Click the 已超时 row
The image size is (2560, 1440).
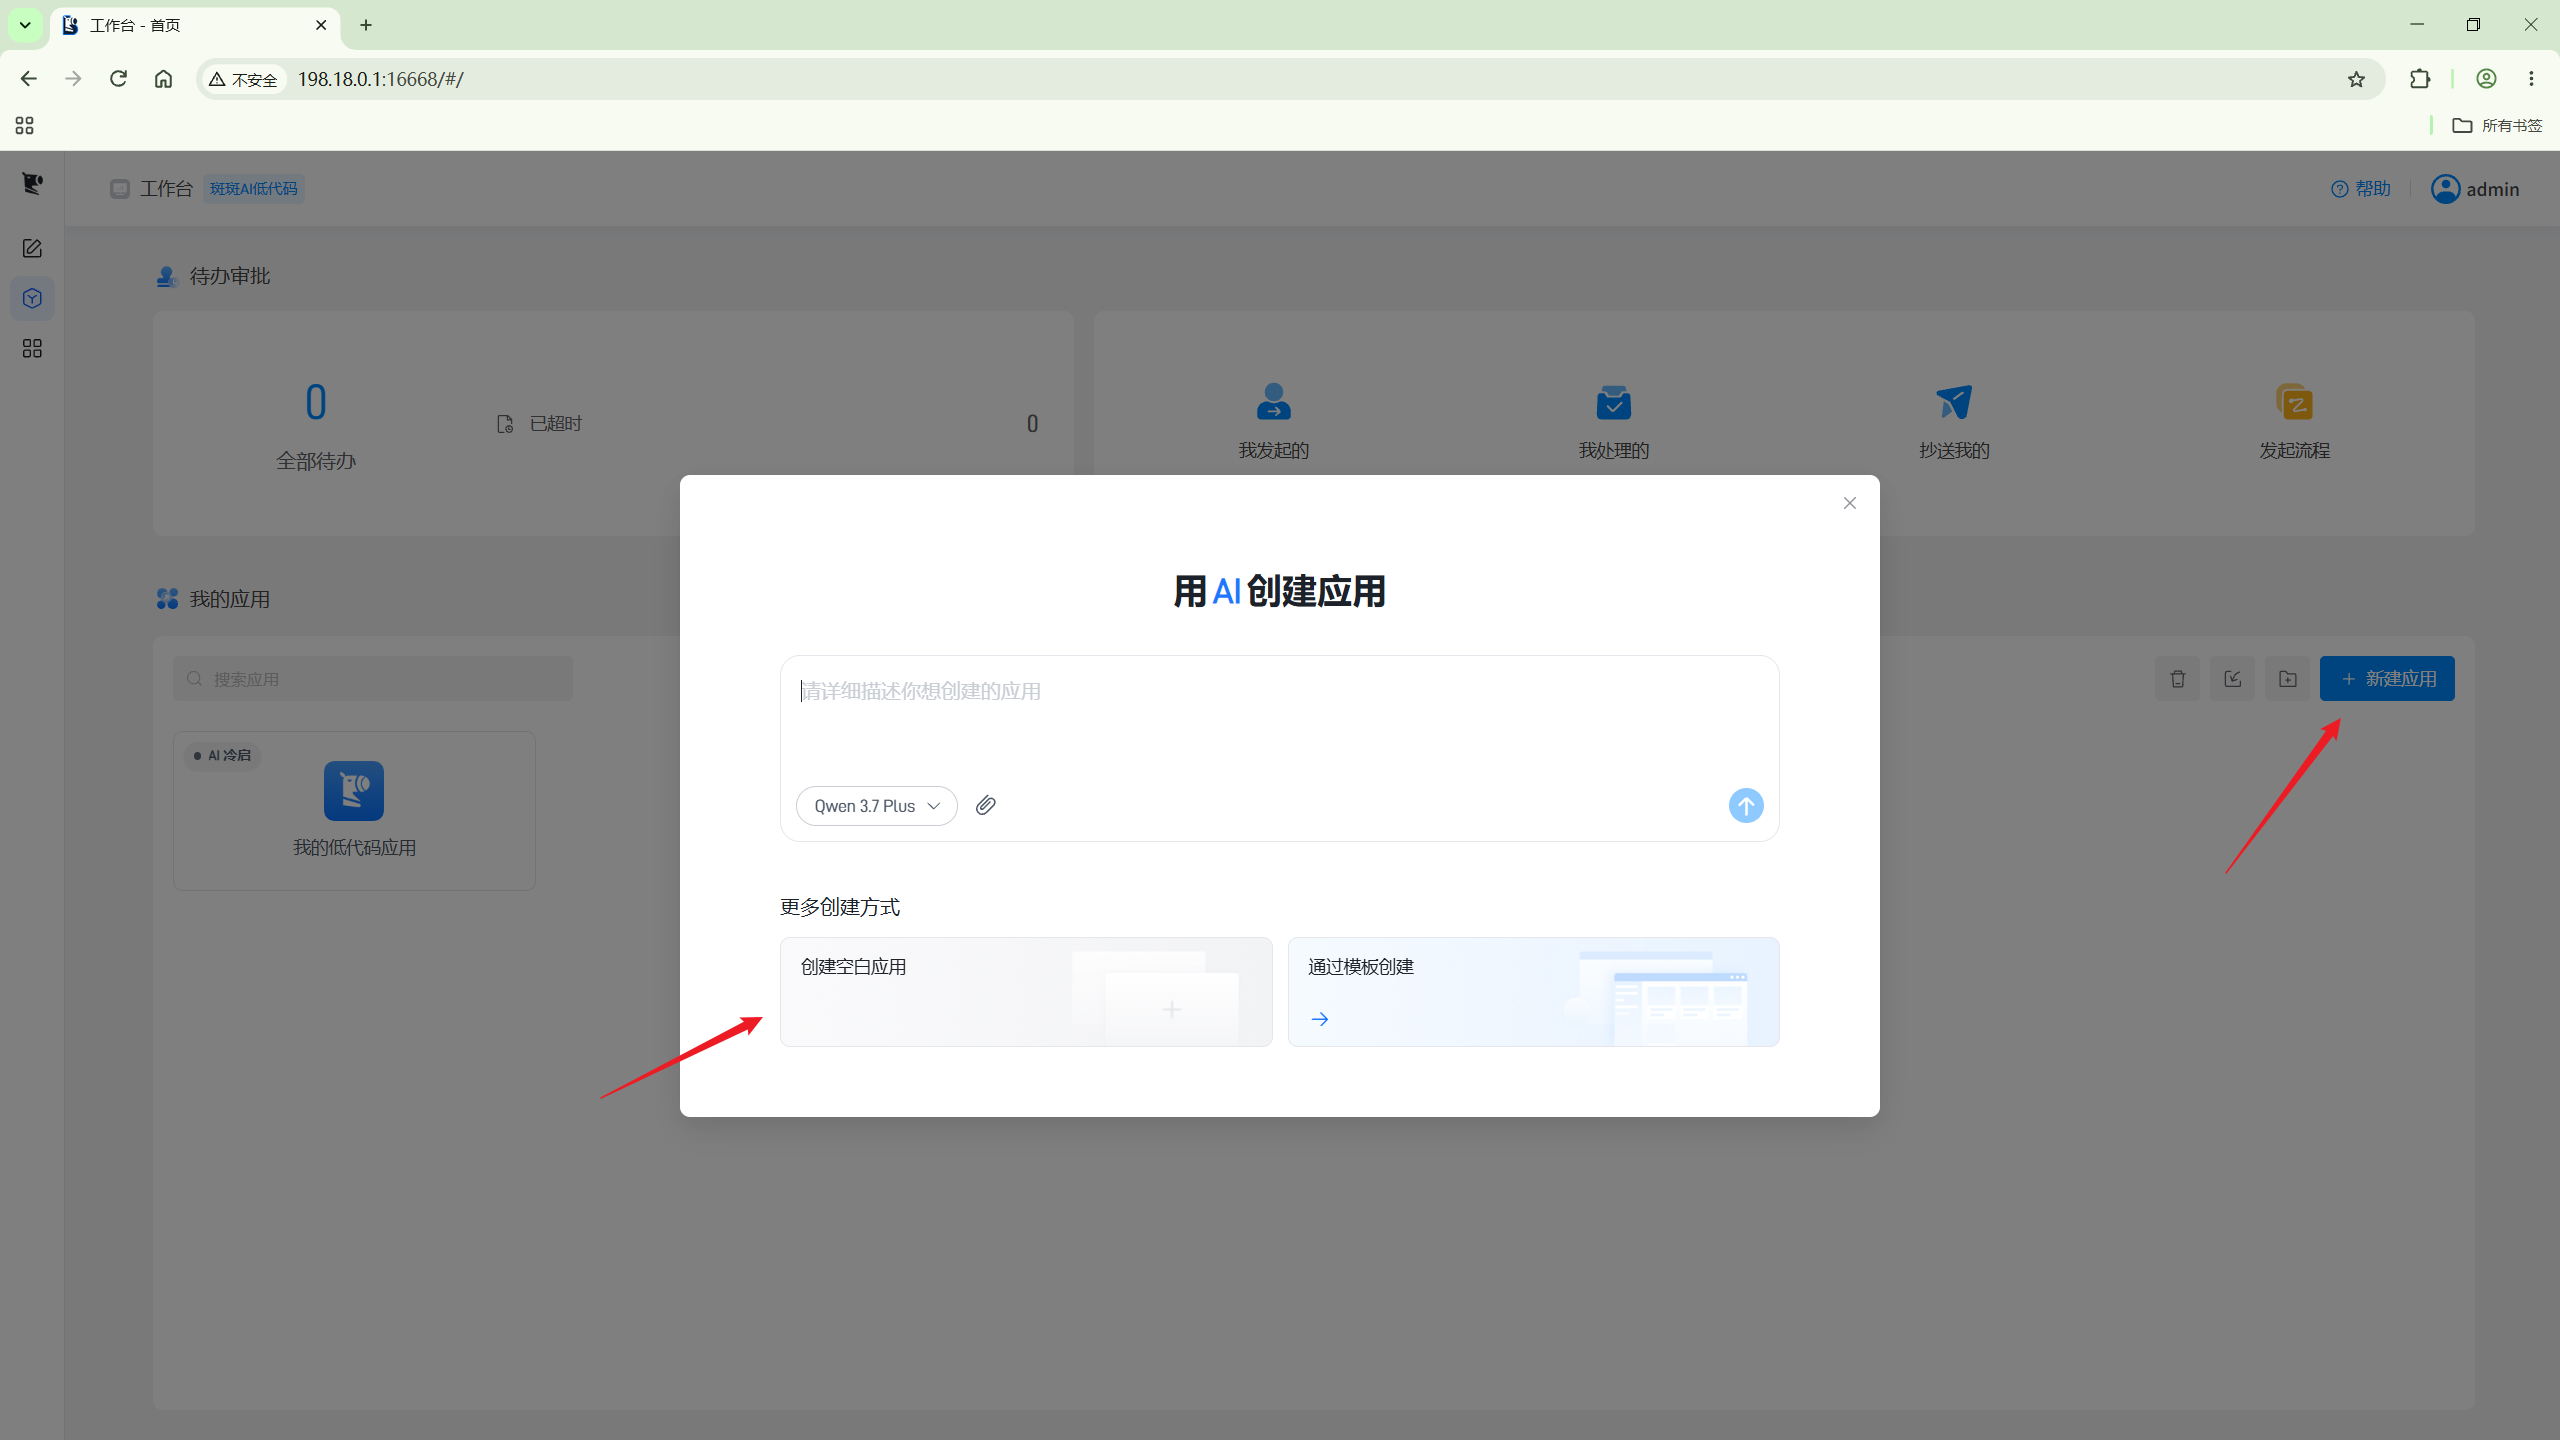pos(767,424)
